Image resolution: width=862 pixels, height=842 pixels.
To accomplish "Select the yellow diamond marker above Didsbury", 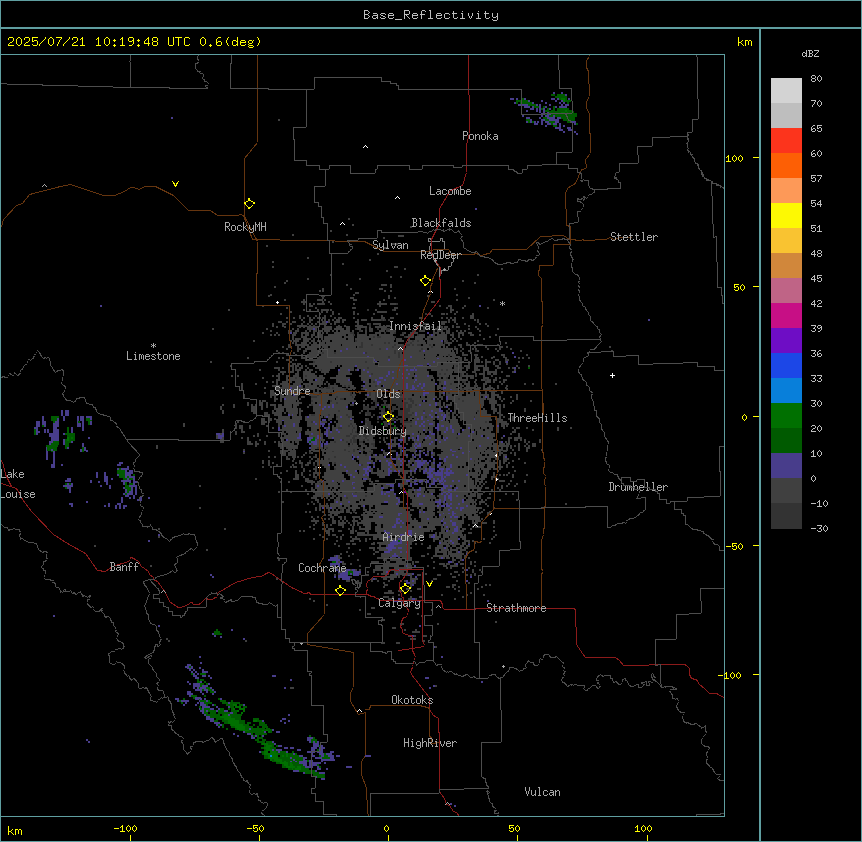I will click(389, 417).
